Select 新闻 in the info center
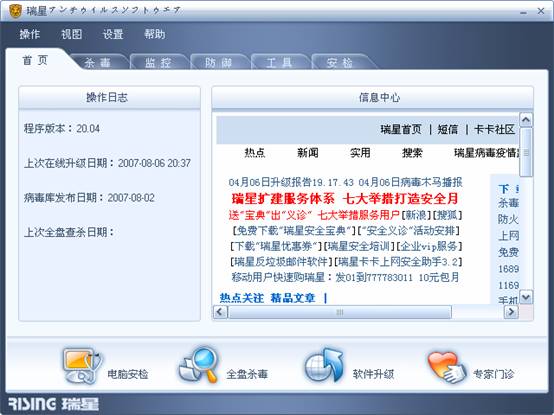Viewport: 554px width, 415px height. click(307, 153)
